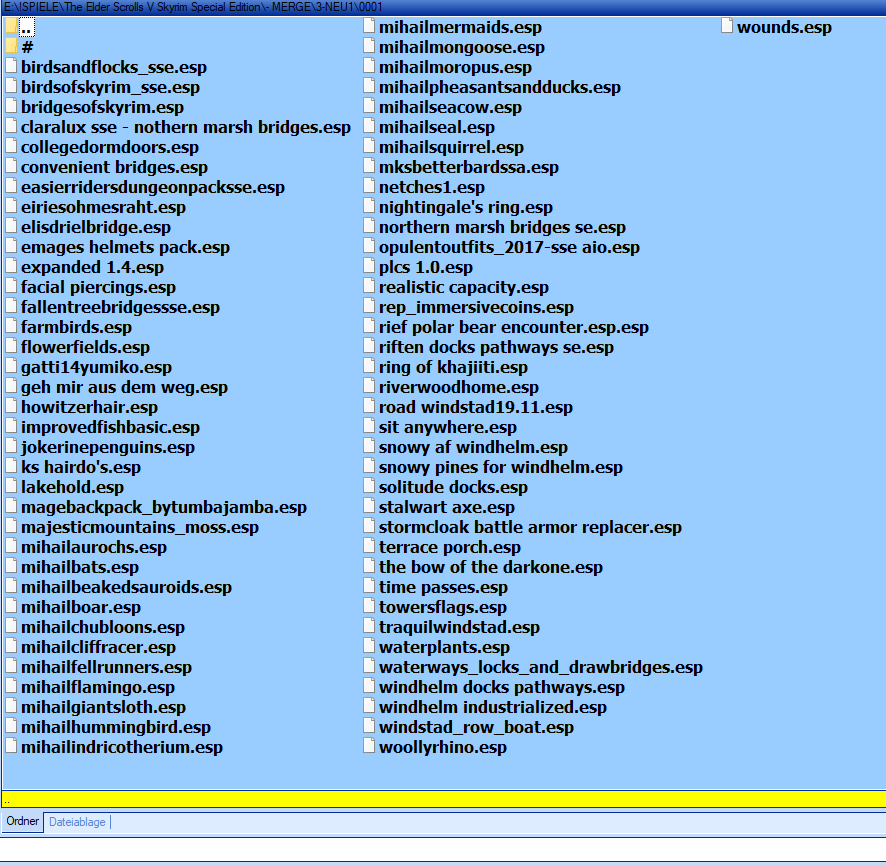Image resolution: width=886 pixels, height=865 pixels.
Task: Click file icon next to ks hairdo's.esp
Action: click(x=11, y=466)
